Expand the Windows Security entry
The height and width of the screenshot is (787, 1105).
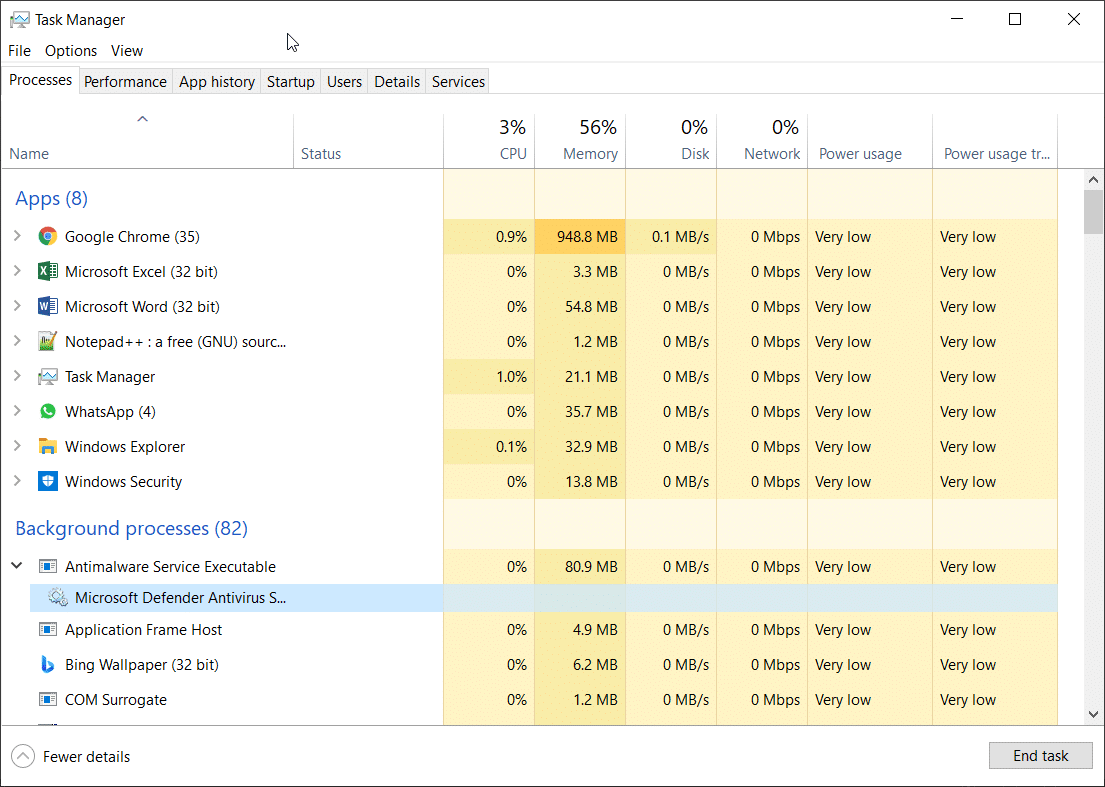[x=18, y=481]
